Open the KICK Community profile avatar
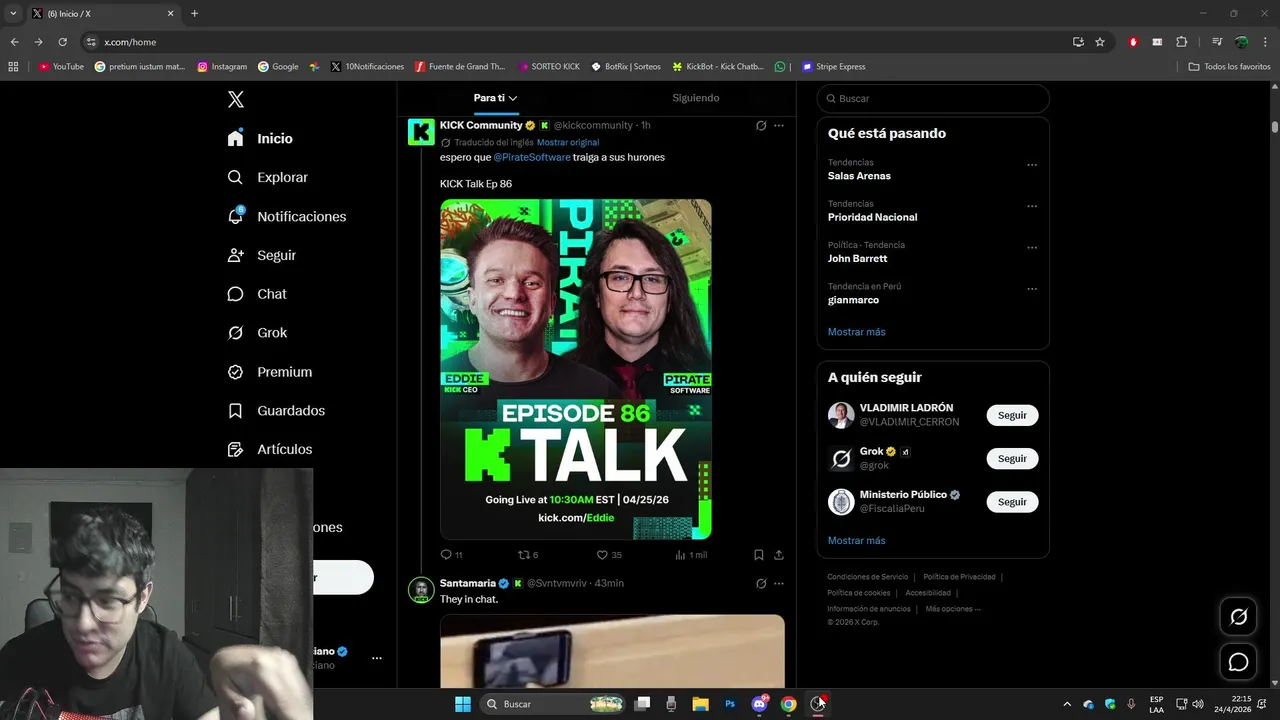Image resolution: width=1280 pixels, height=720 pixels. [x=421, y=131]
